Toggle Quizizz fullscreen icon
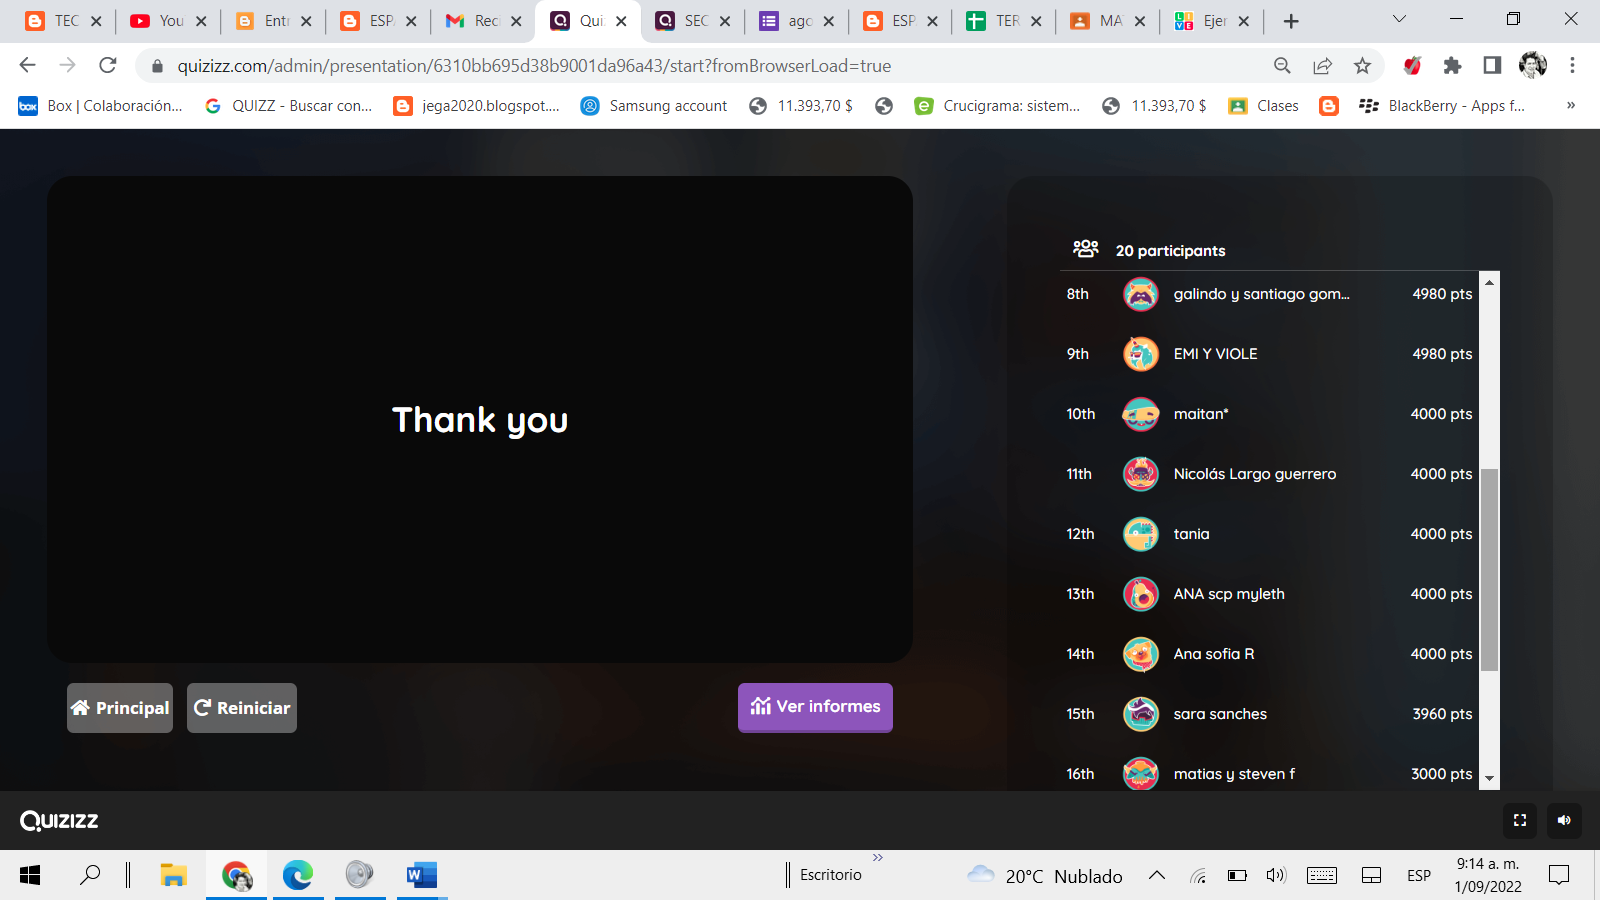This screenshot has width=1600, height=900. [x=1520, y=820]
